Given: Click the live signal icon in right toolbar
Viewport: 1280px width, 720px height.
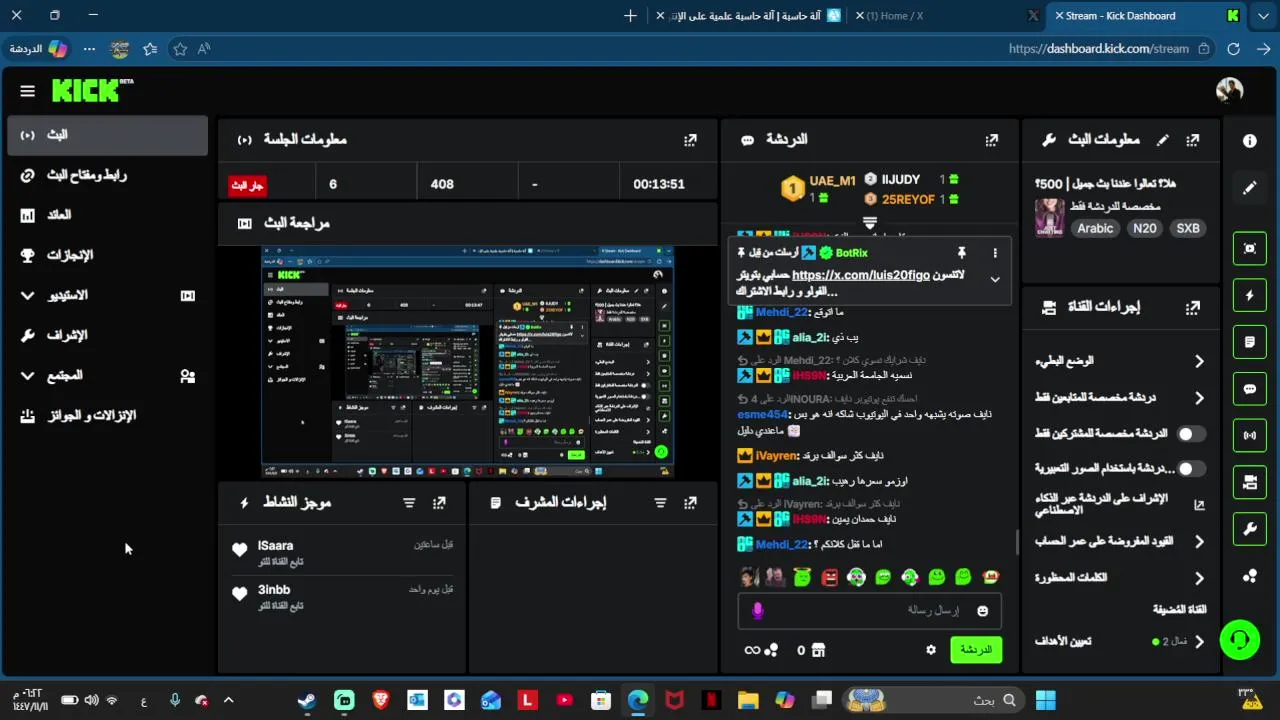Looking at the screenshot, I should click(x=1250, y=436).
